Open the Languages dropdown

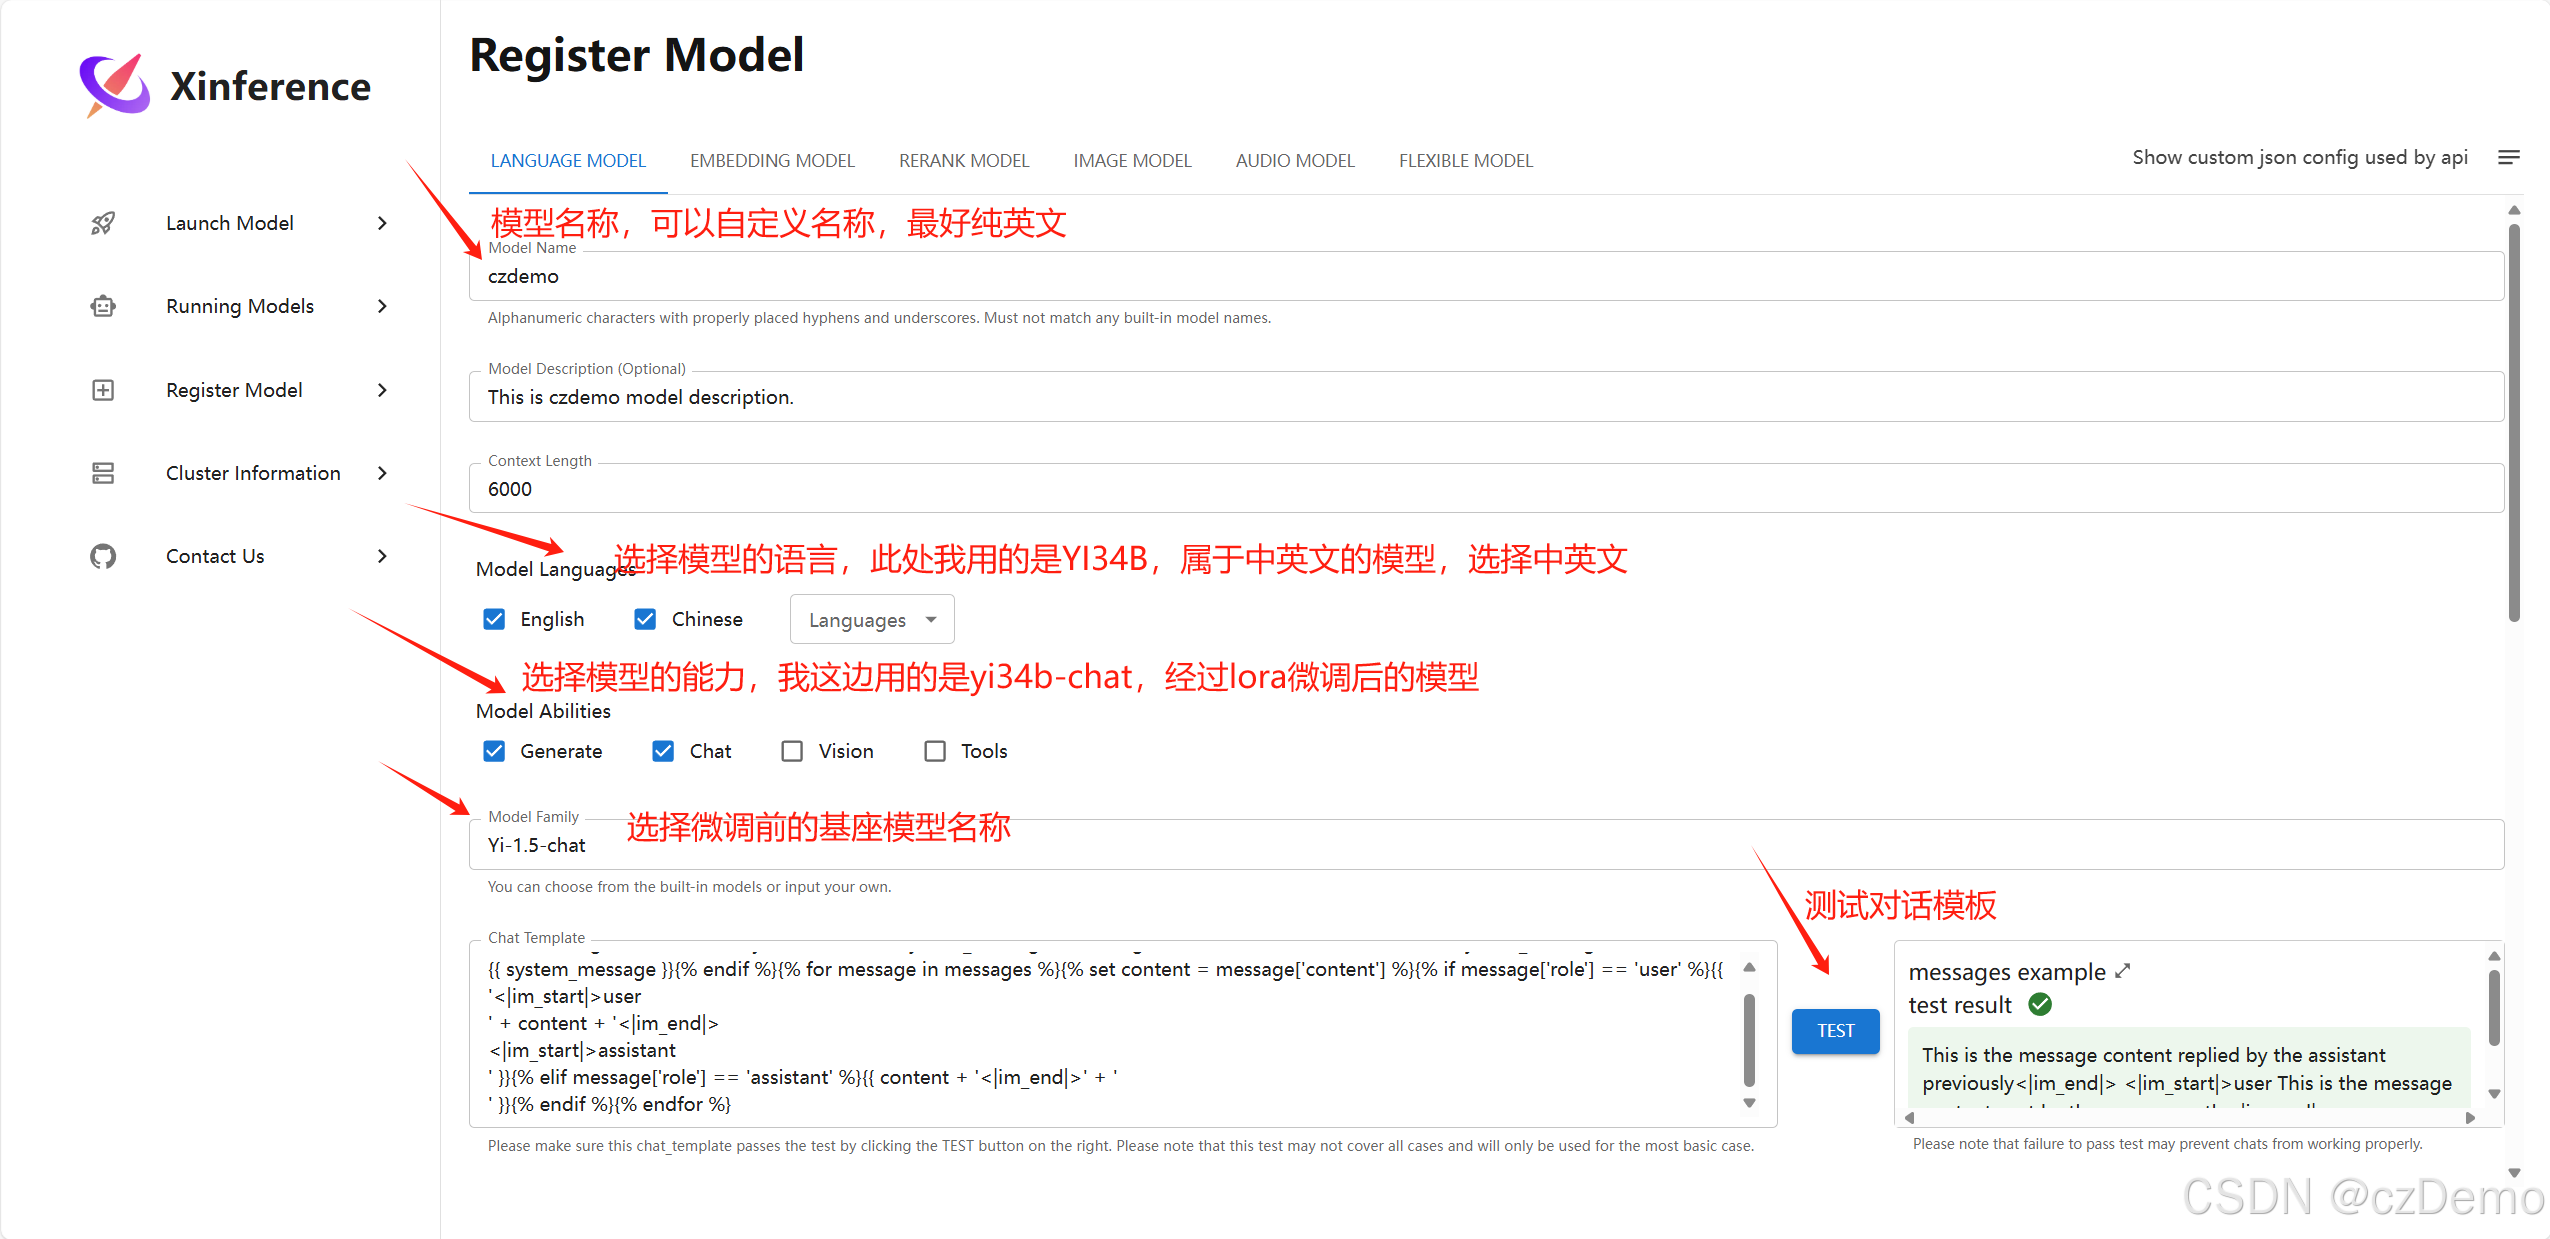pos(872,620)
